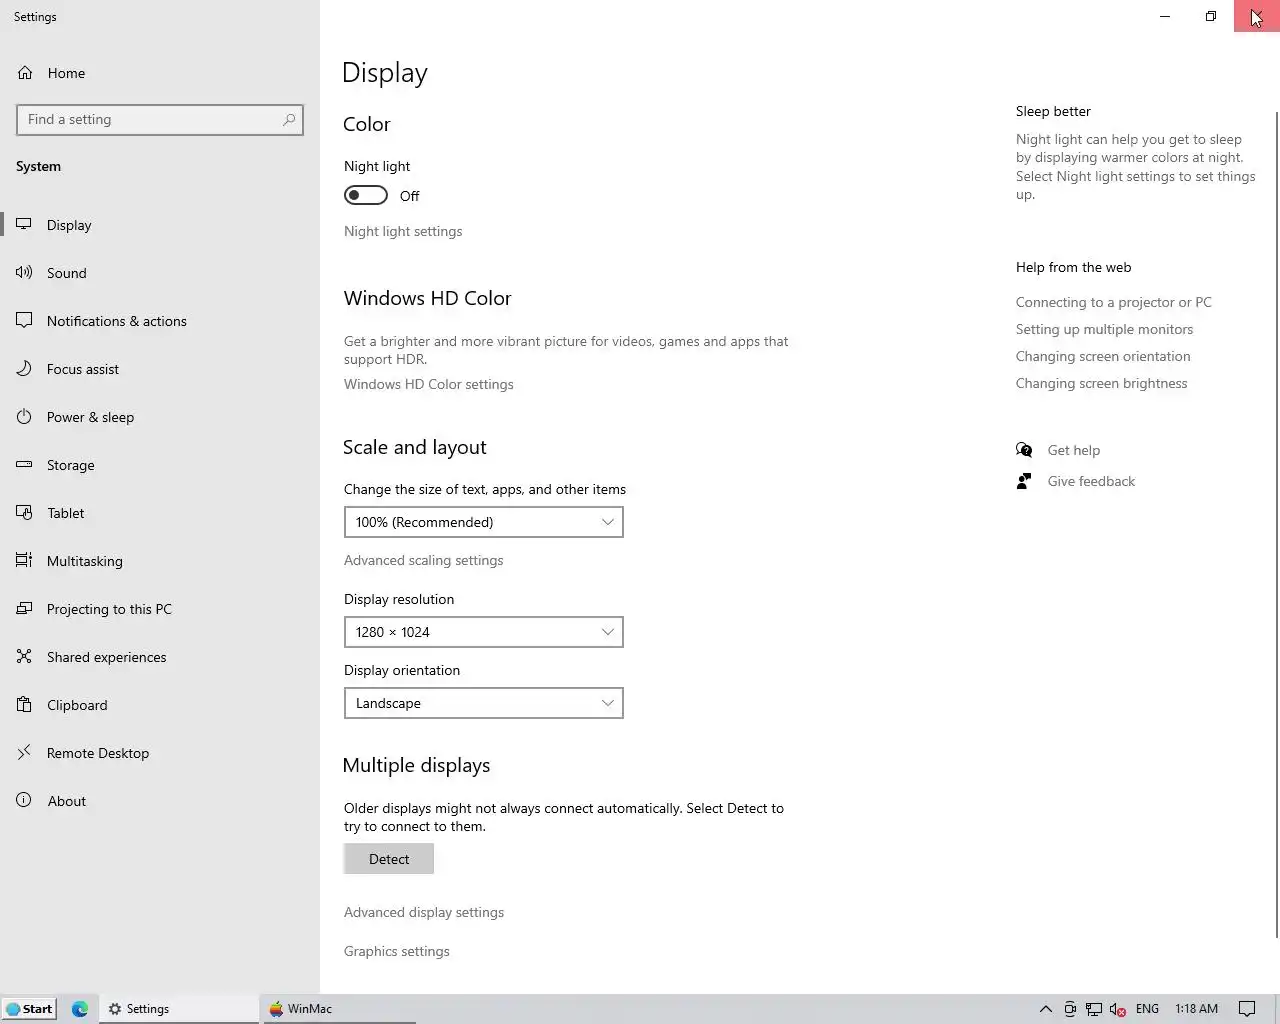Open Advanced scaling settings link
The width and height of the screenshot is (1280, 1024).
(x=424, y=560)
